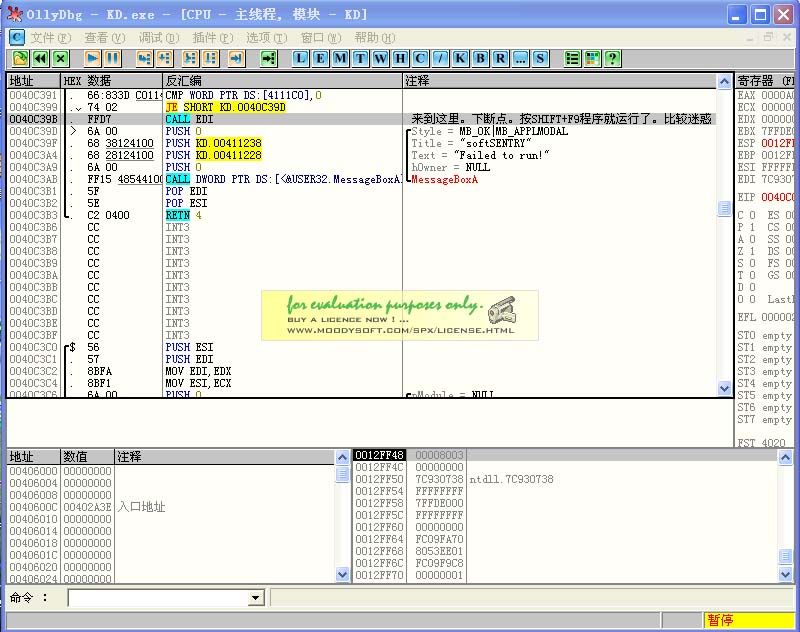This screenshot has height=632, width=800.
Task: Open Run trace with ellipsis button
Action: click(520, 59)
